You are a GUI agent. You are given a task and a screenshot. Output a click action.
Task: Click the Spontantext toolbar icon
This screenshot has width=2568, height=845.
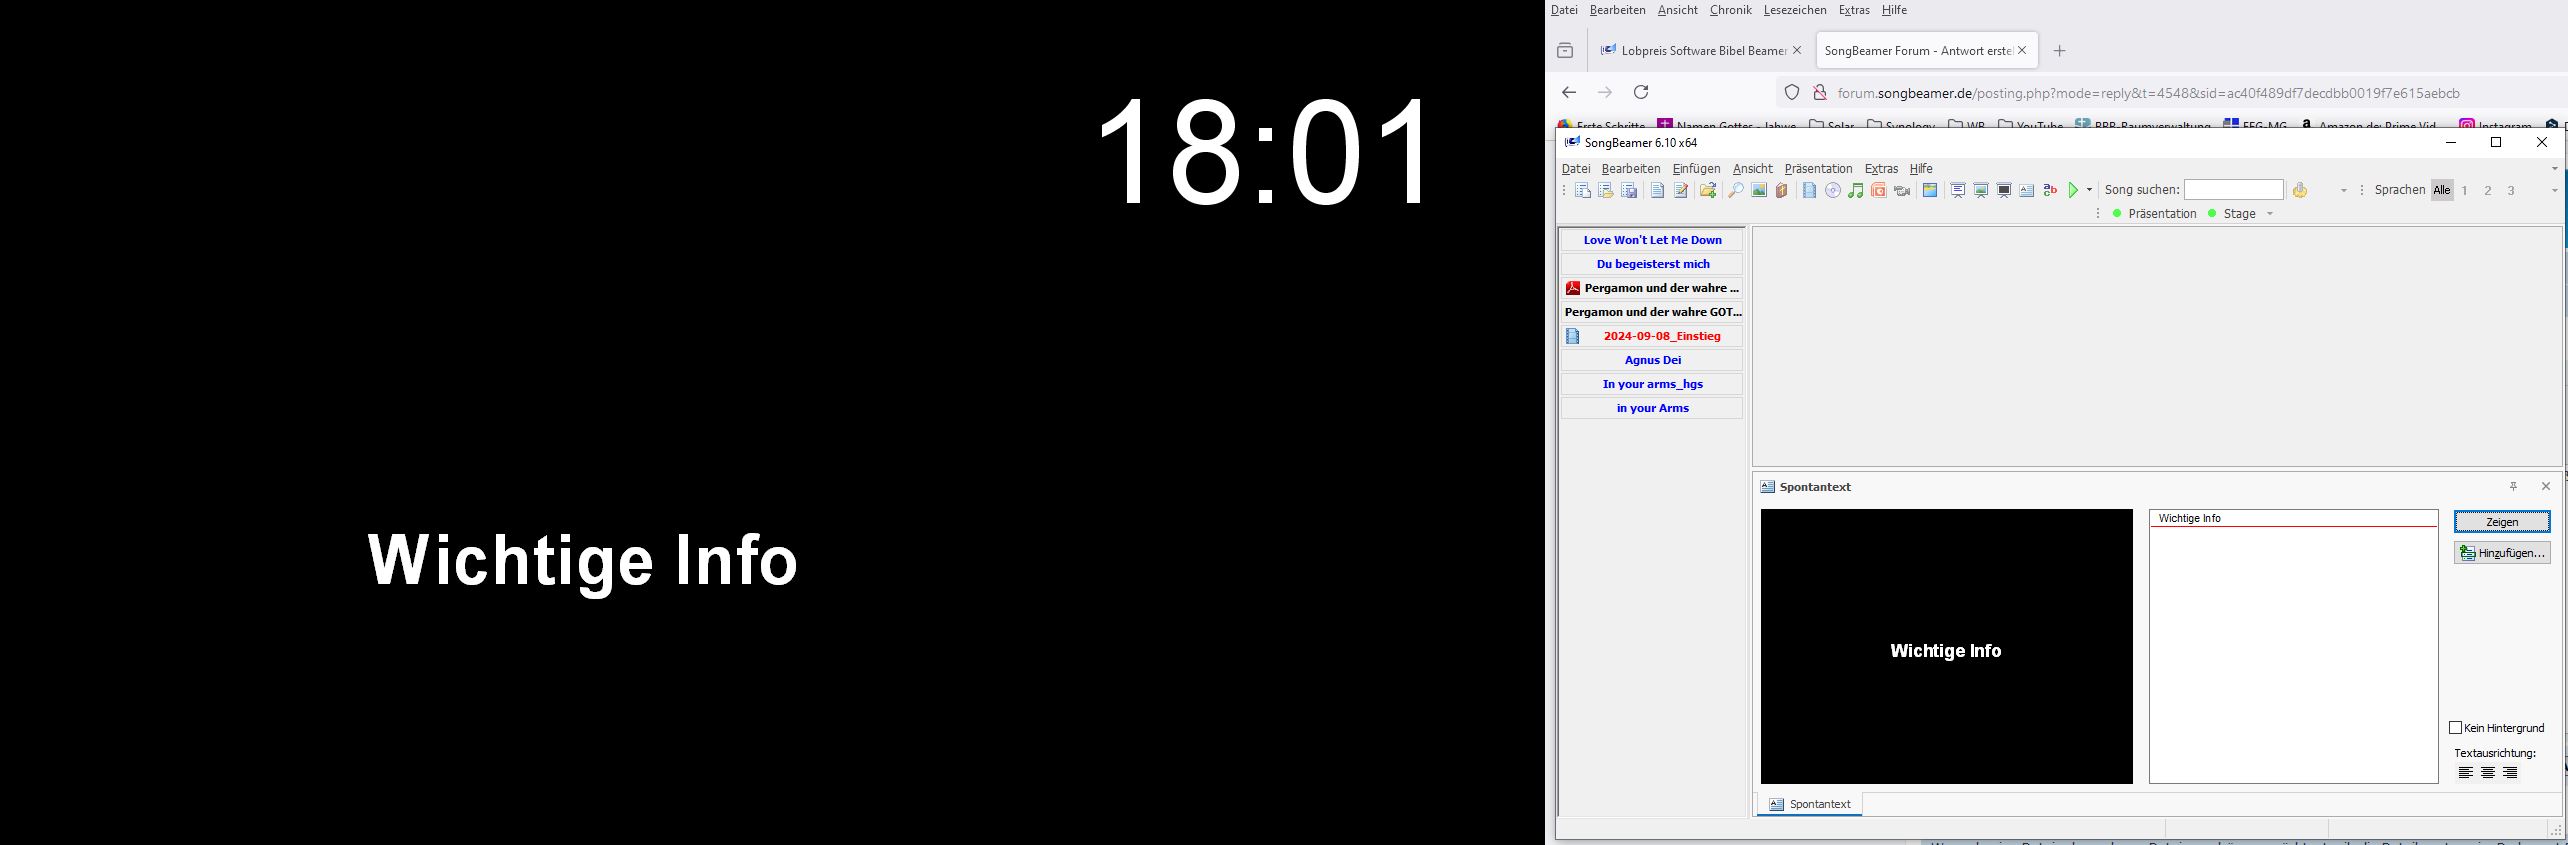(2027, 190)
